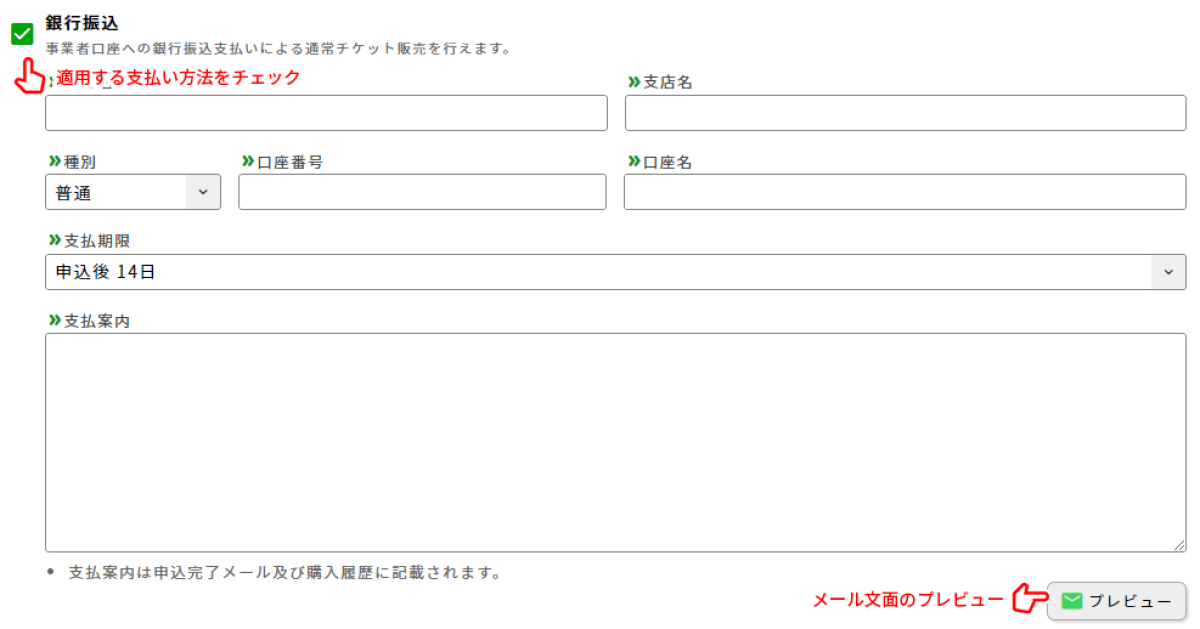Expand the 支払期限 dropdown showing 申込後 14日
The width and height of the screenshot is (1200, 629).
[615, 272]
